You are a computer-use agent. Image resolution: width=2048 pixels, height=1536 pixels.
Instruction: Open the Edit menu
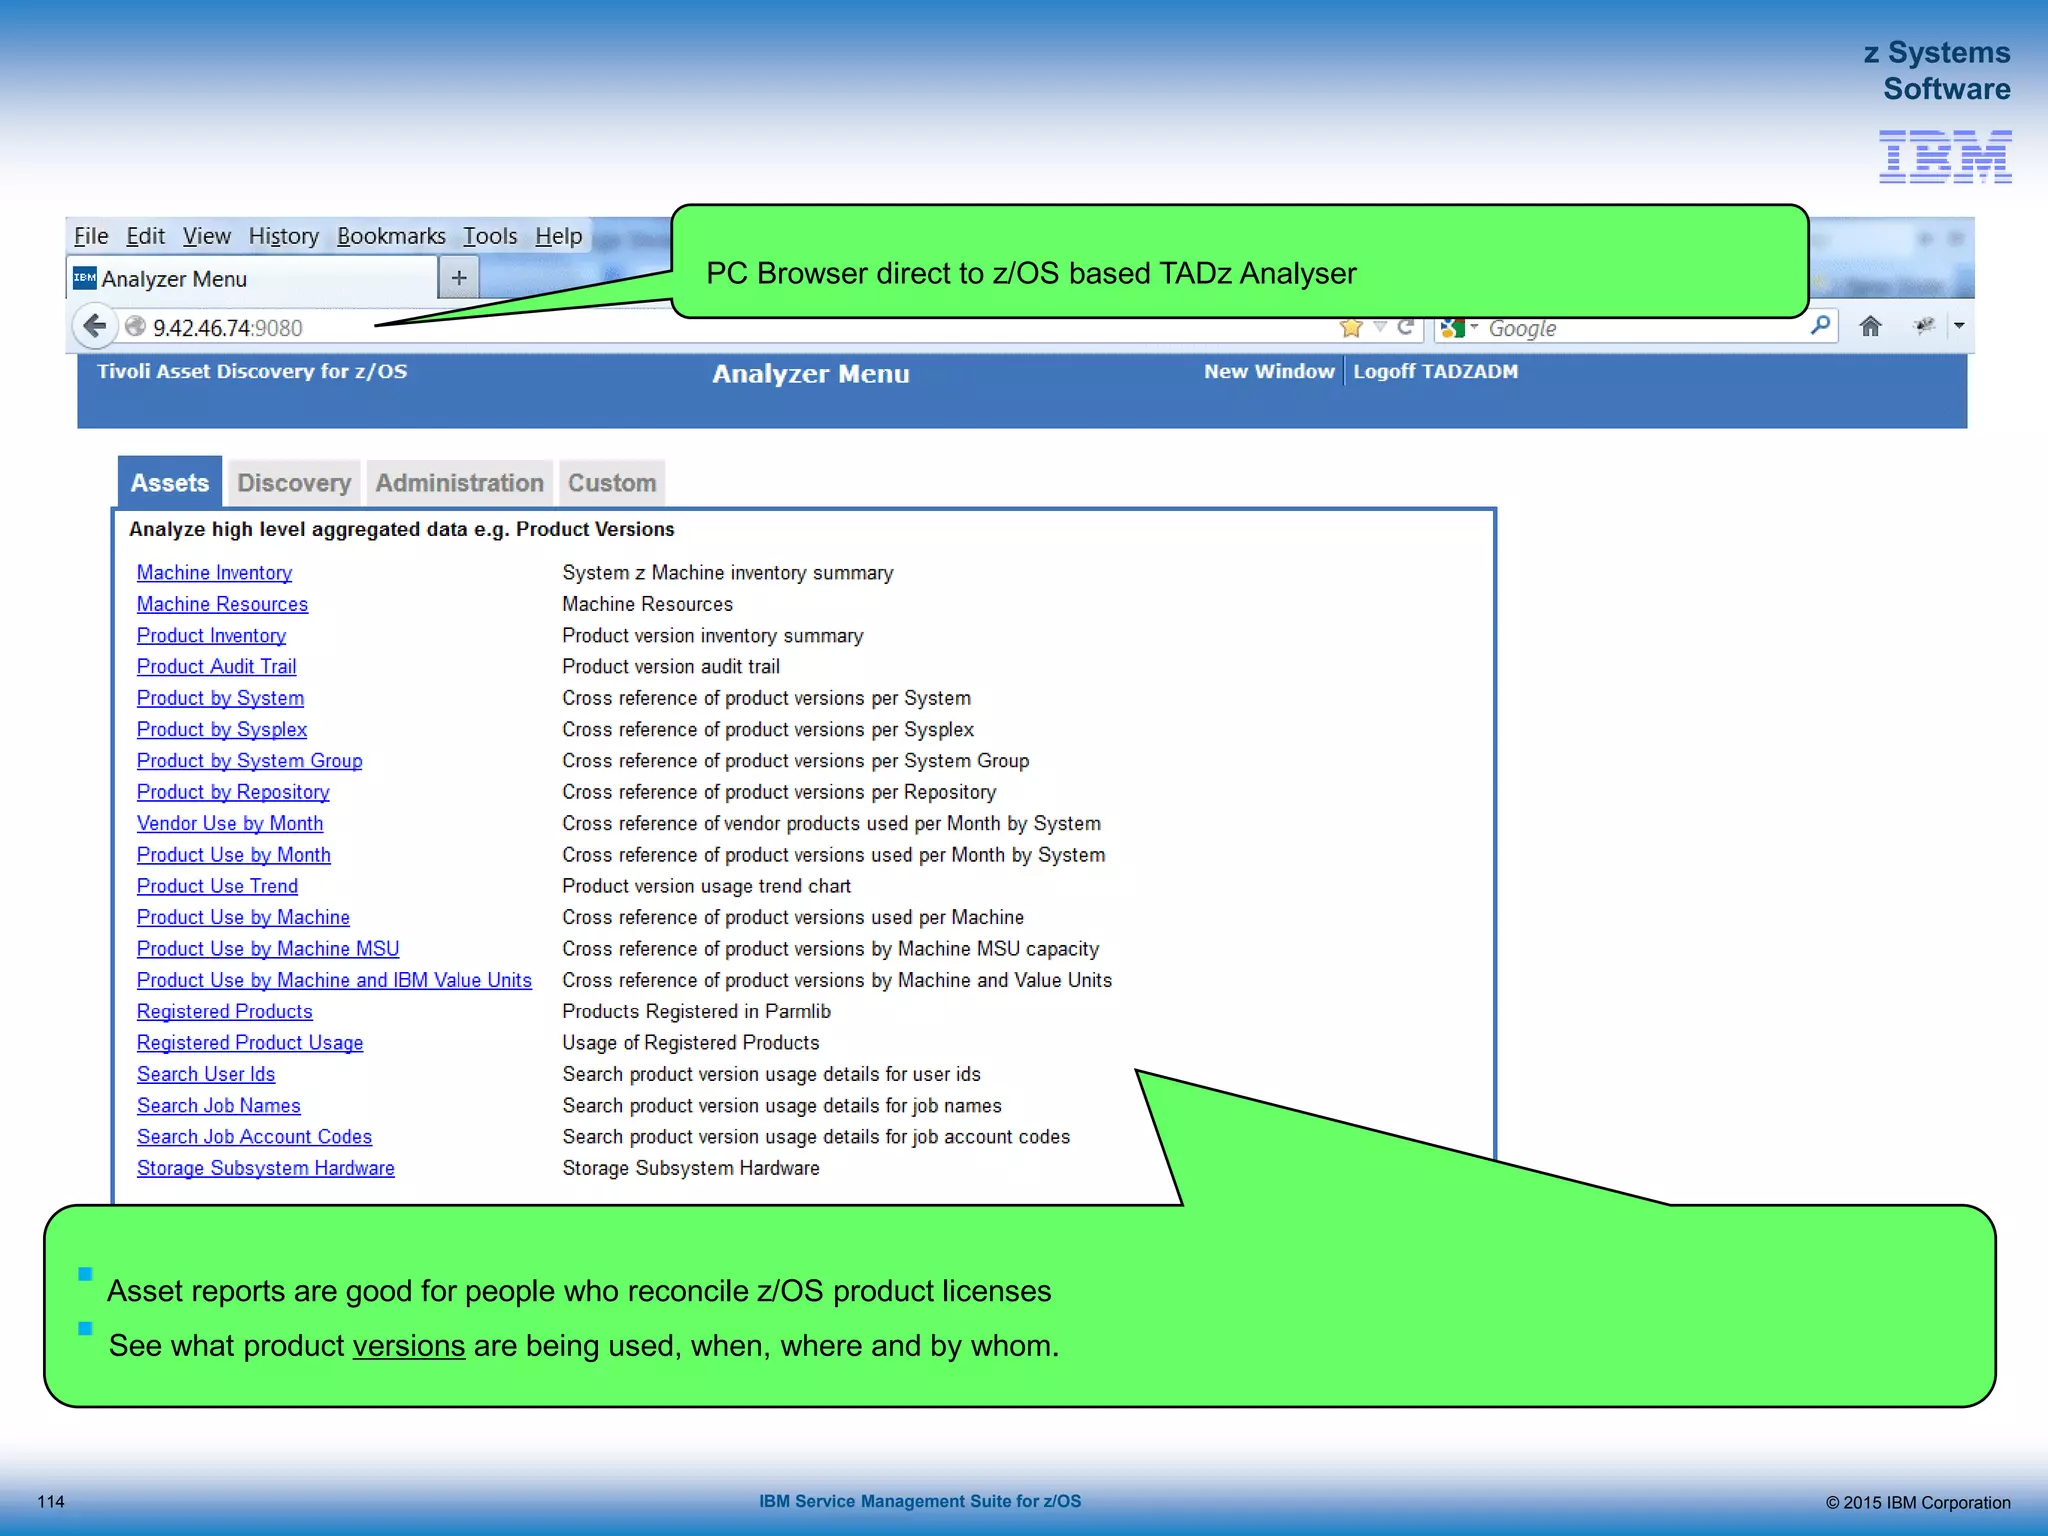click(x=145, y=236)
